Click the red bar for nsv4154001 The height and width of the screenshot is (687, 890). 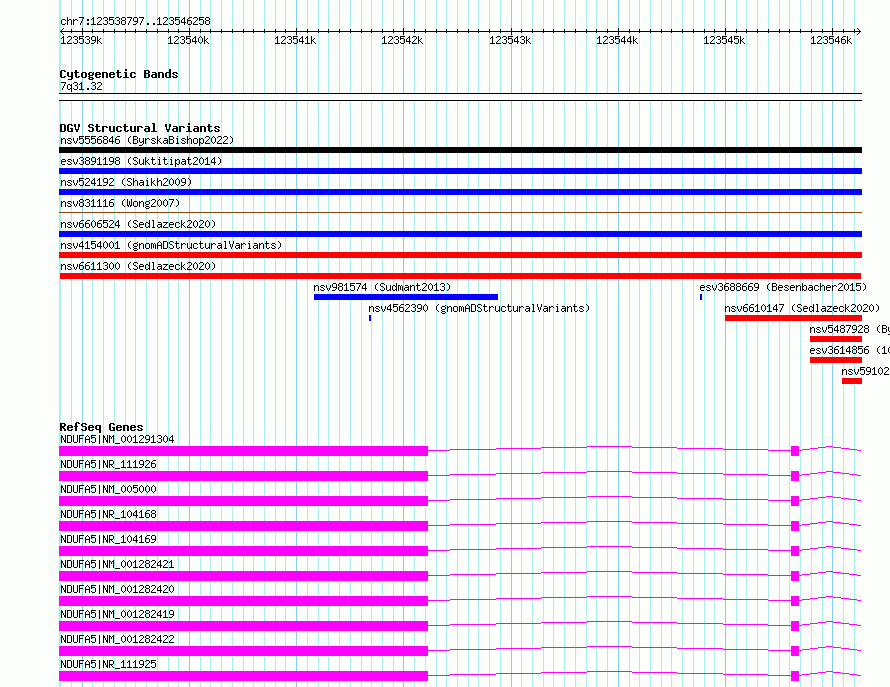(x=460, y=255)
